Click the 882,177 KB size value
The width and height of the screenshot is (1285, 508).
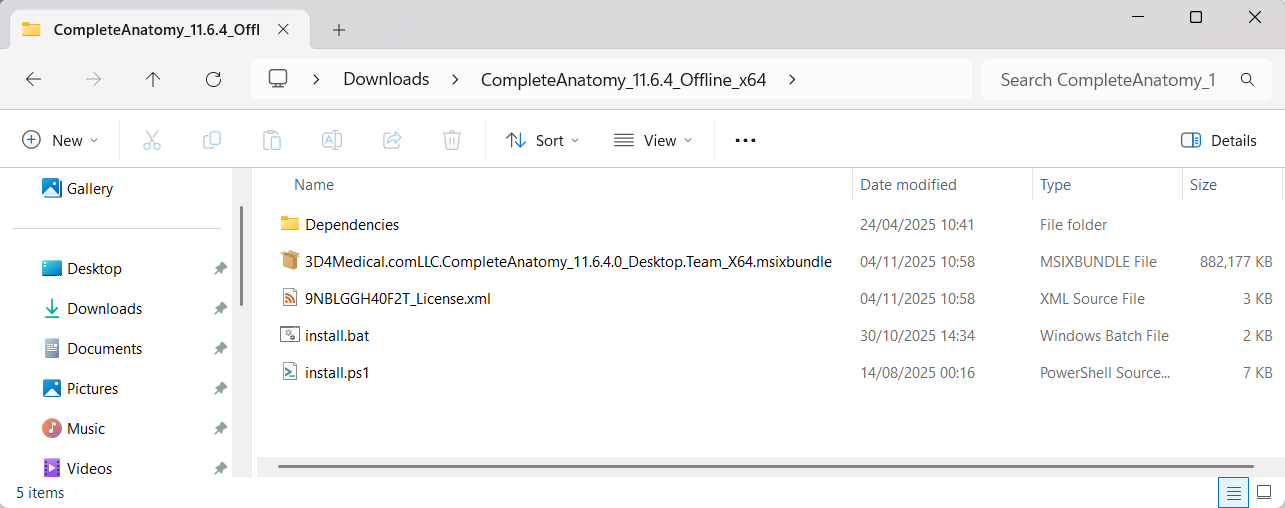click(1236, 262)
